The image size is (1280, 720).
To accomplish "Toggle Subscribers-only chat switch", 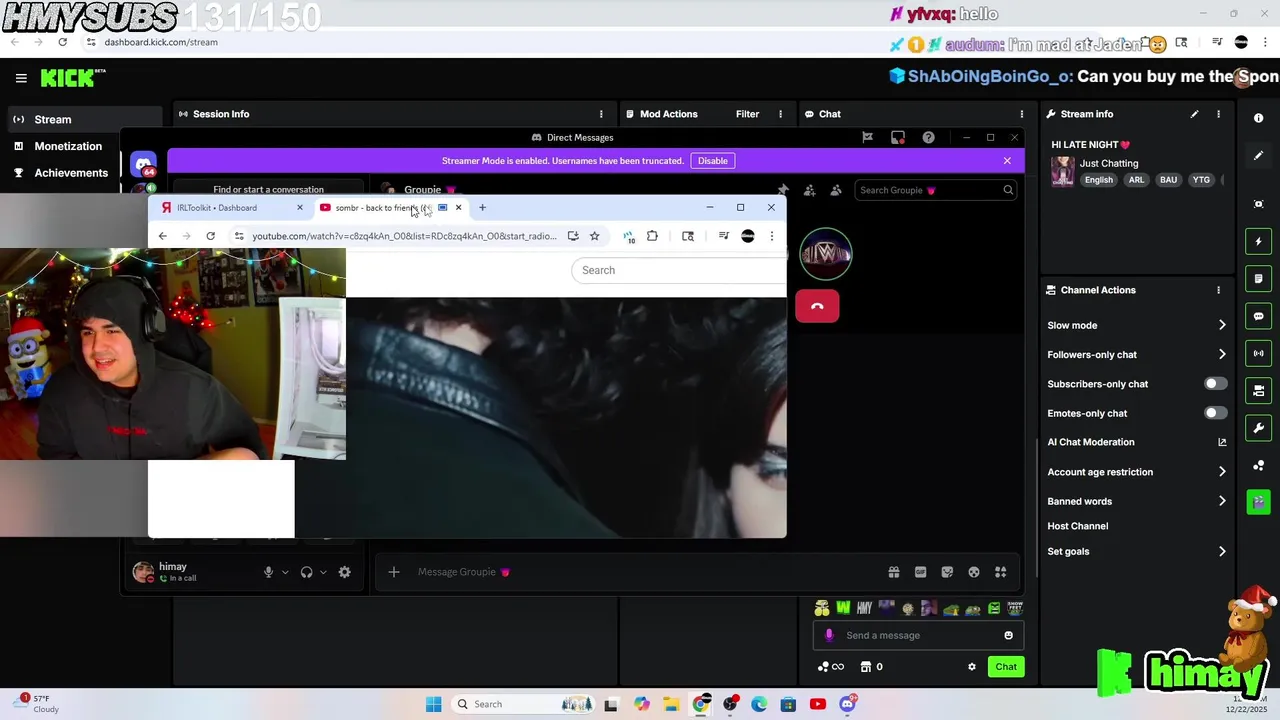I will [x=1215, y=384].
